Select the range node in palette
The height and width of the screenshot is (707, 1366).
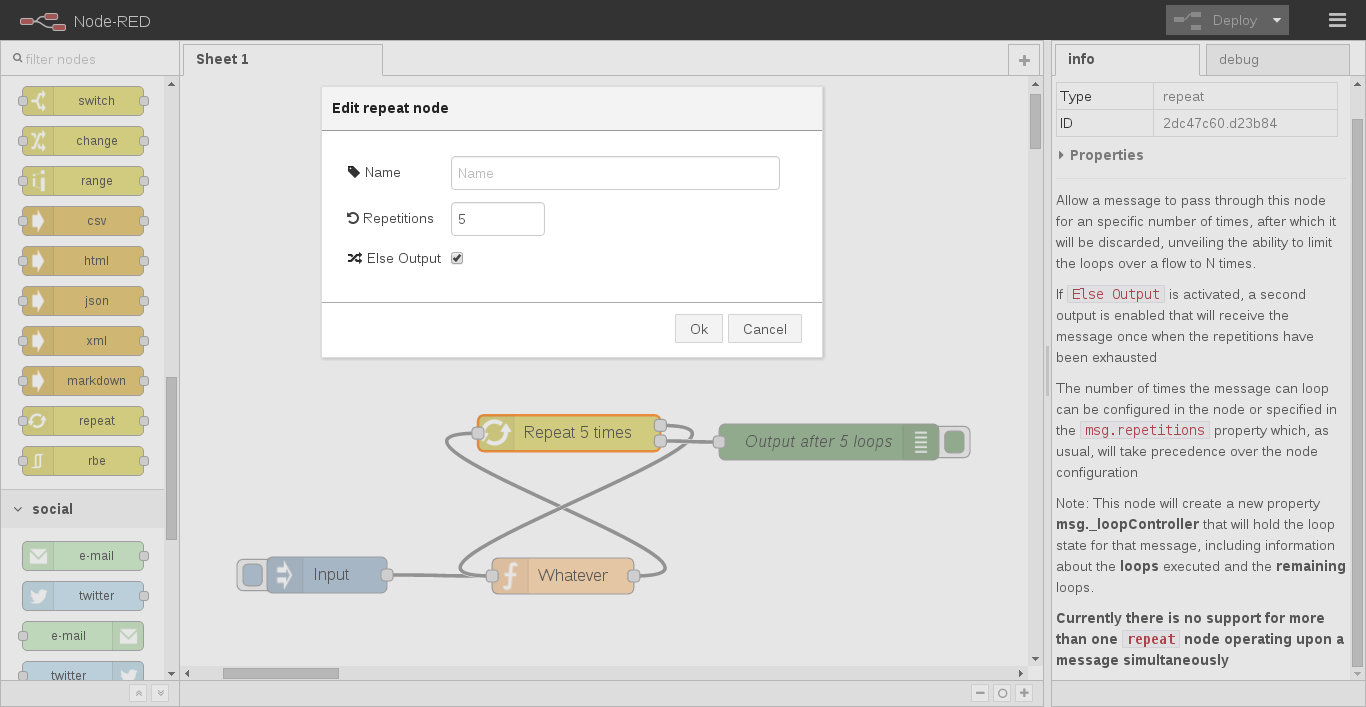point(83,181)
